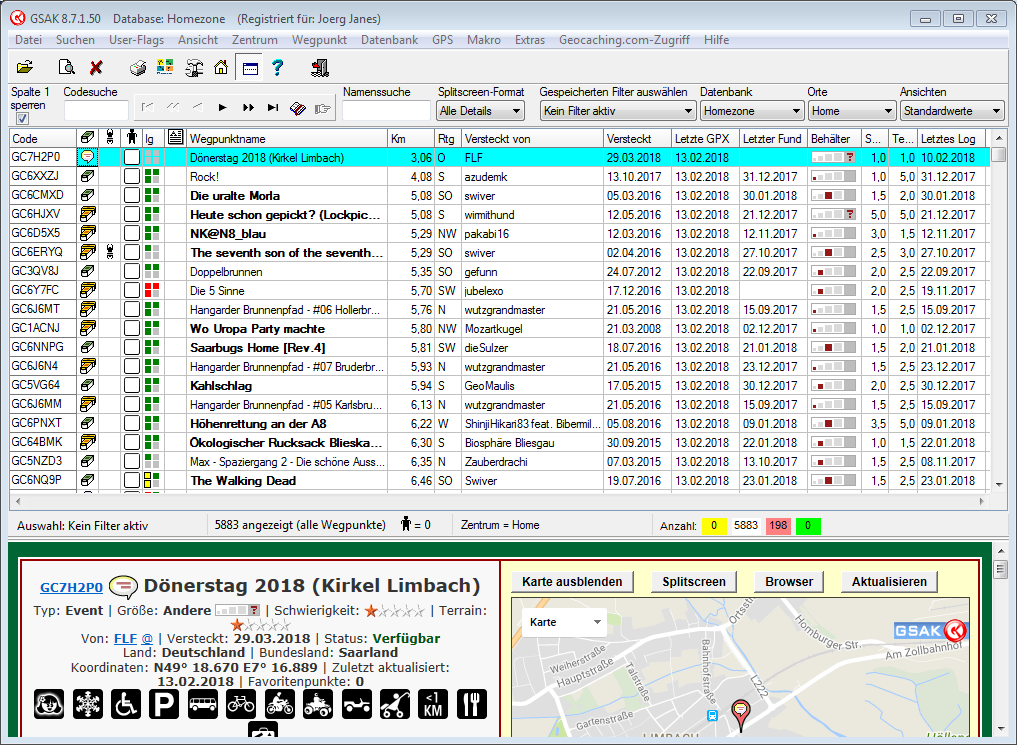Click the Splitscreen button above map

[694, 582]
